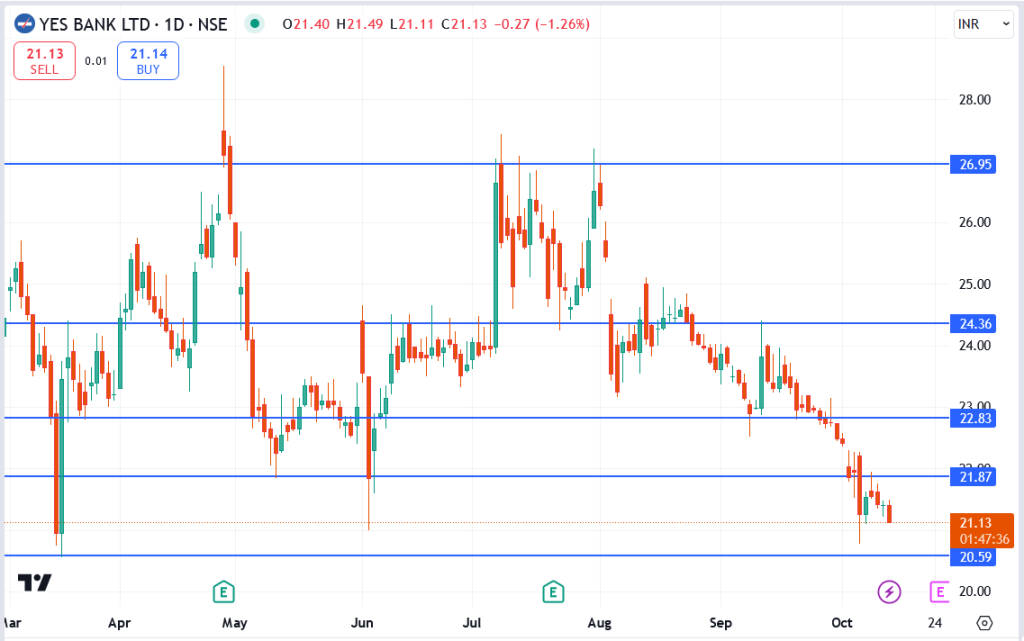Open the July earnings E marker
This screenshot has height=641, width=1024.
tap(553, 593)
